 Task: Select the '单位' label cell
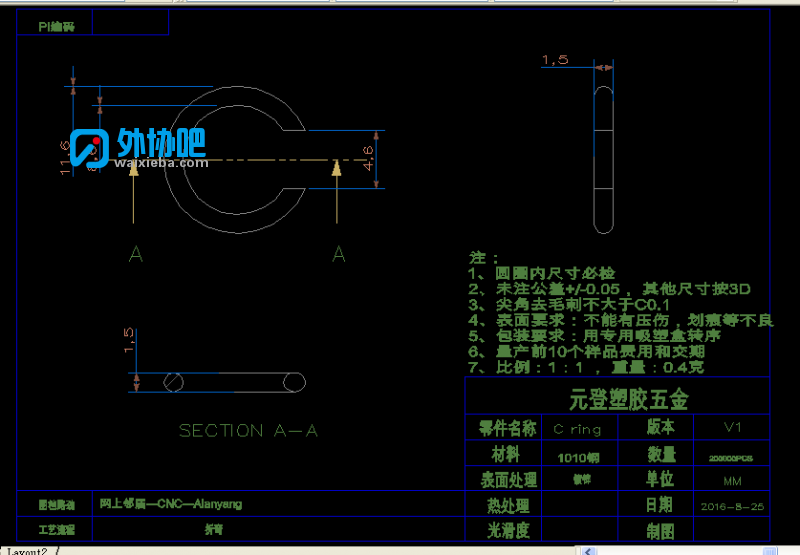(x=660, y=478)
